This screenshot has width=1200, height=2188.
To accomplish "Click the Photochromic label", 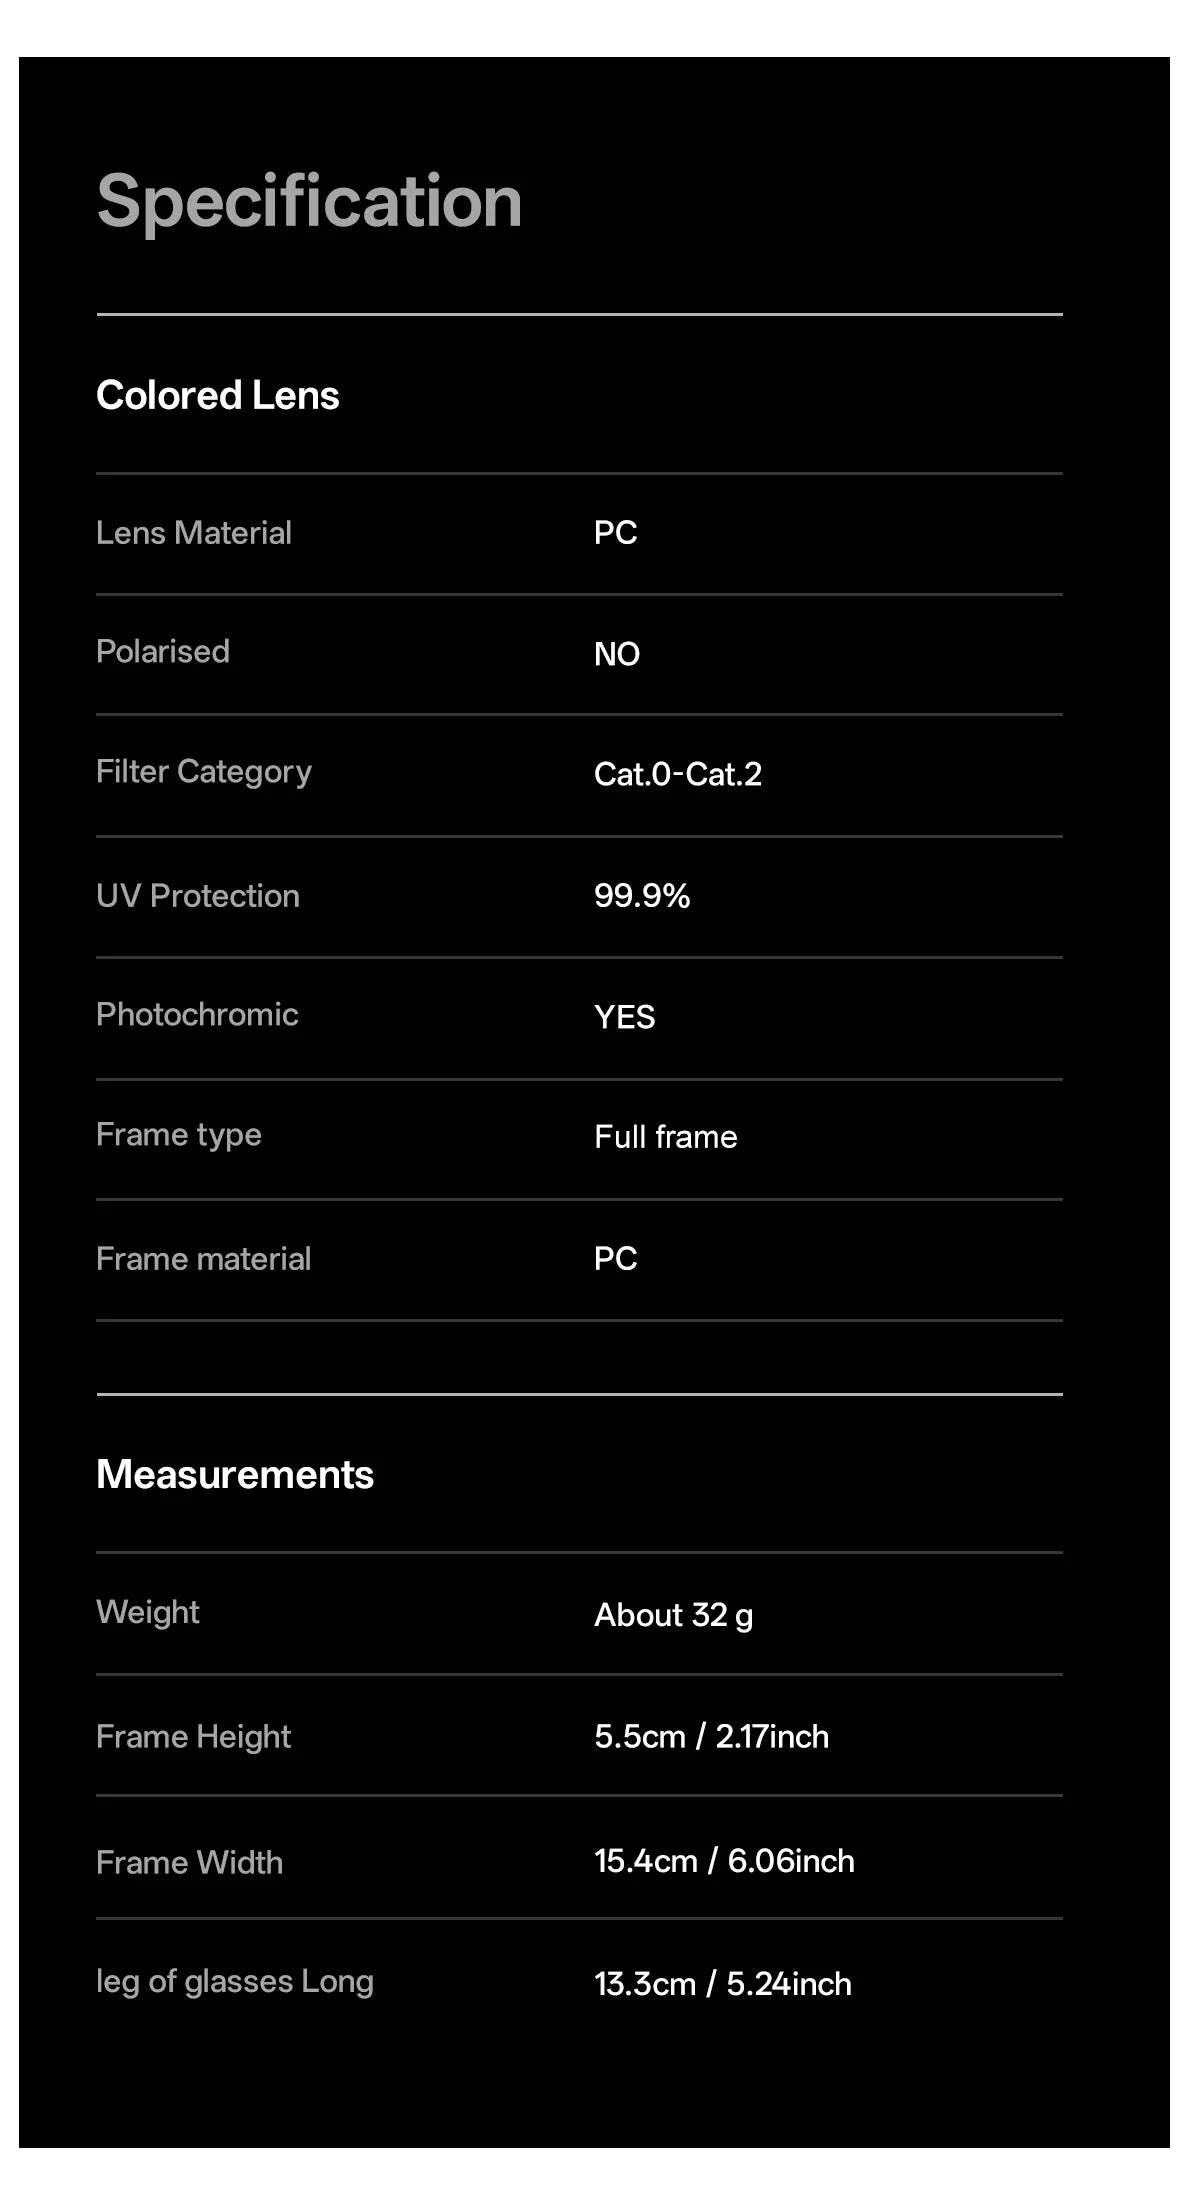I will (x=197, y=1014).
